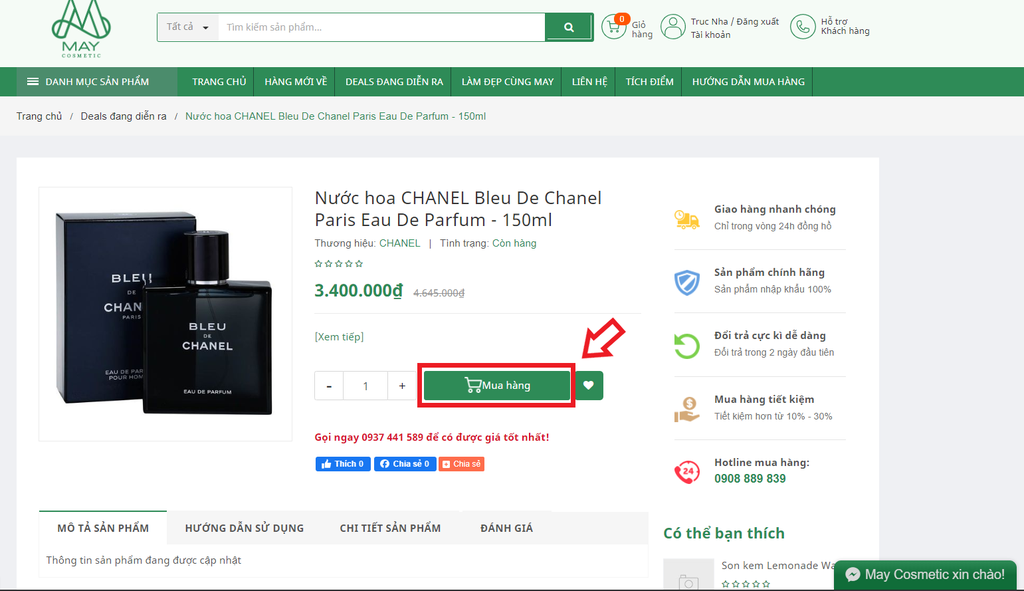Click the Còn hàng status text
This screenshot has width=1024, height=591.
click(x=514, y=243)
